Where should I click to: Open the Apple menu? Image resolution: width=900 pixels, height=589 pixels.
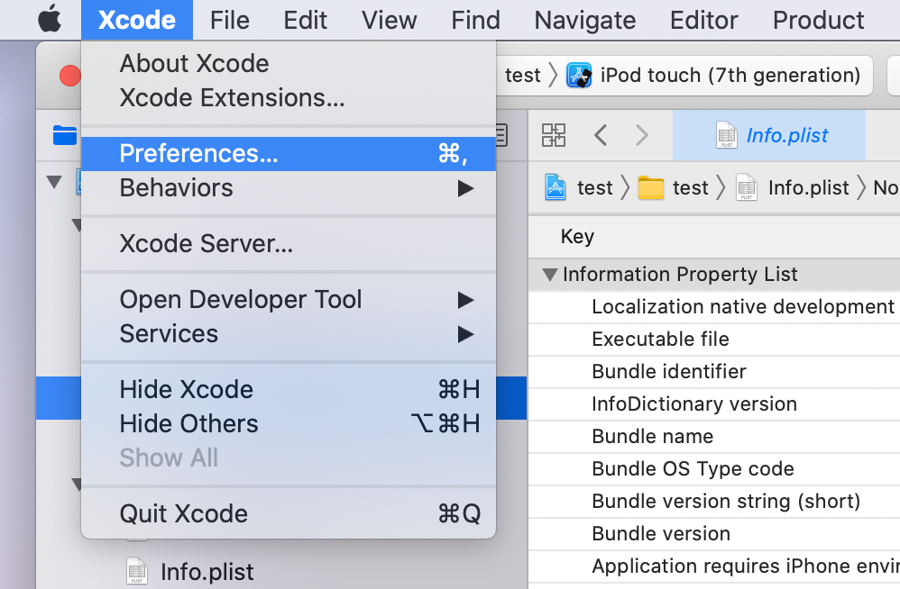tap(49, 19)
